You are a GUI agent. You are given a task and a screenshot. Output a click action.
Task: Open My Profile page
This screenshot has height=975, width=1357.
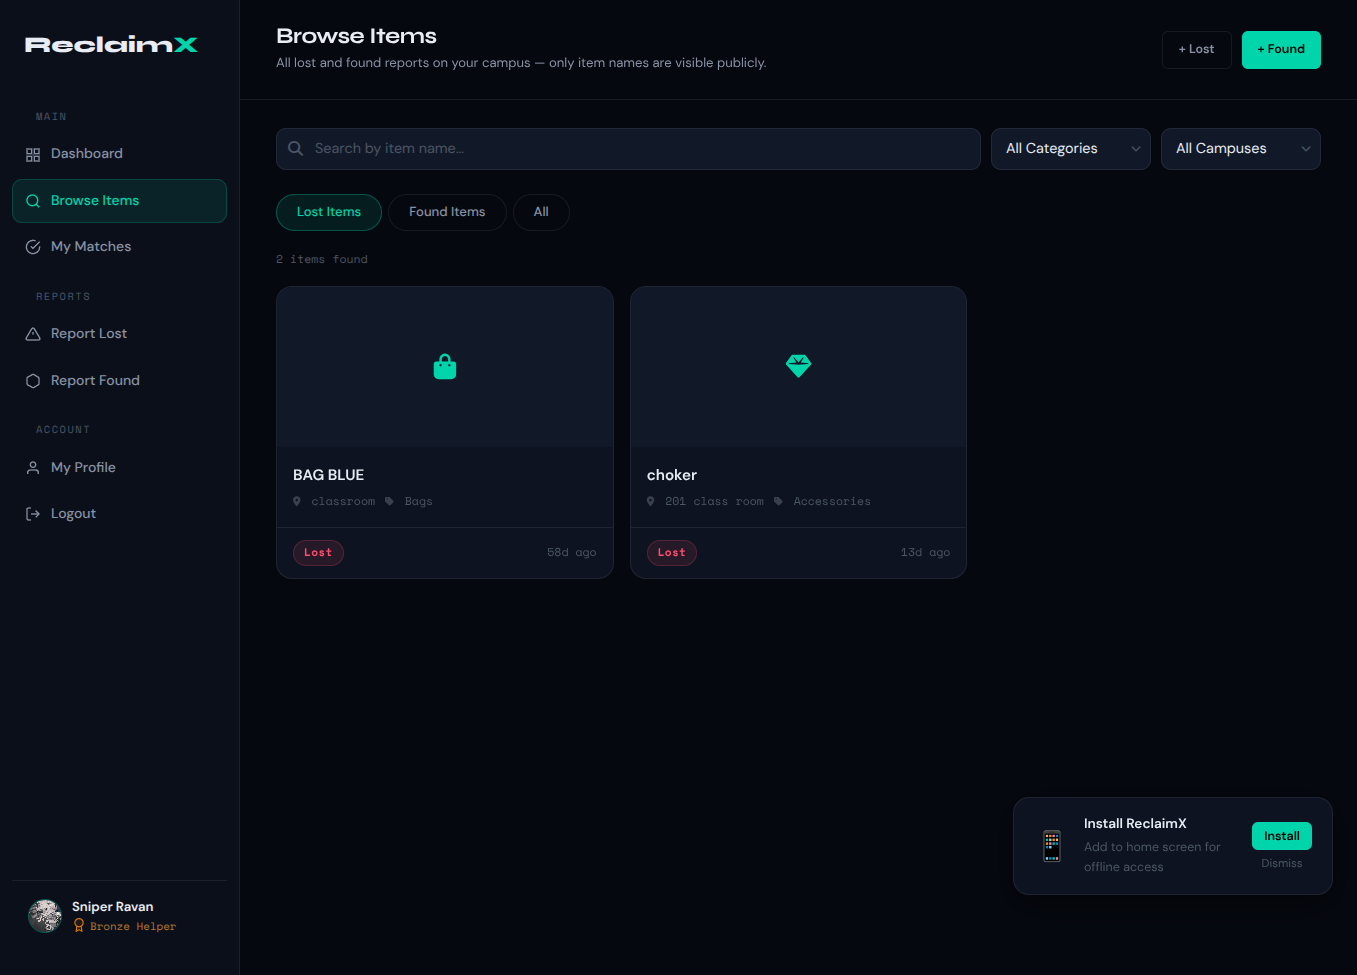pyautogui.click(x=119, y=468)
